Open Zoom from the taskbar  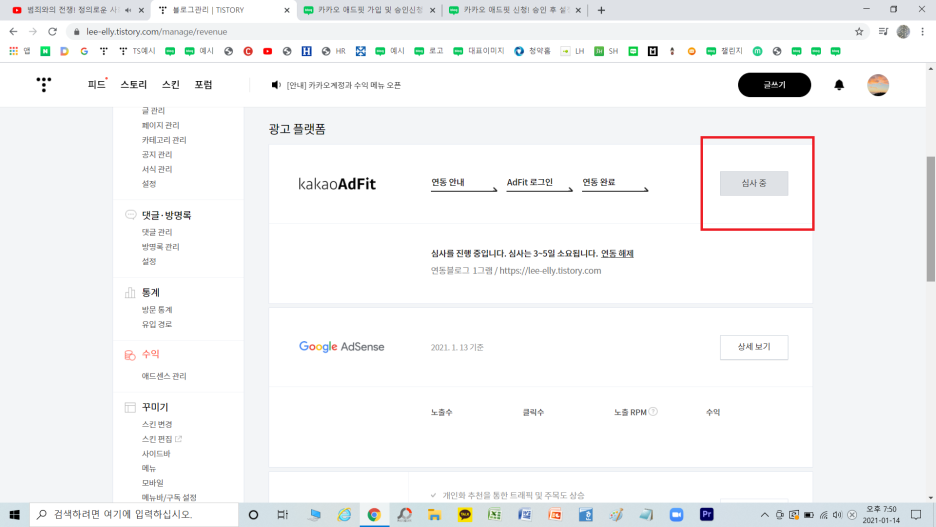(x=676, y=514)
